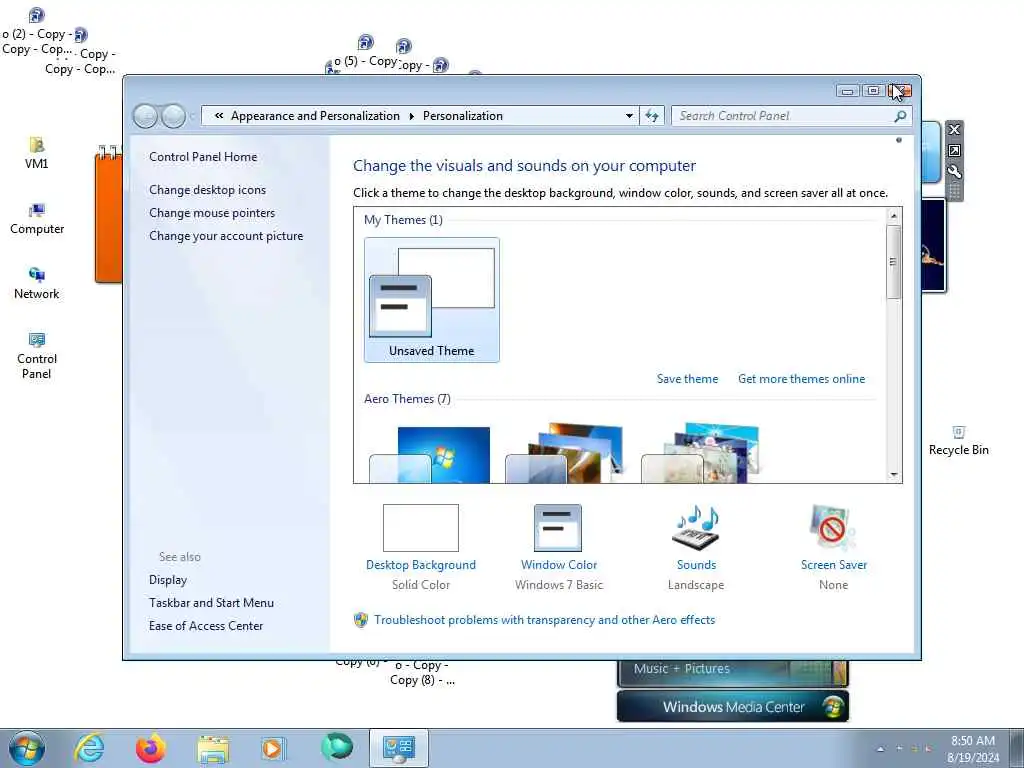Open the Screen Saver icon
This screenshot has width=1024, height=768.
point(833,528)
